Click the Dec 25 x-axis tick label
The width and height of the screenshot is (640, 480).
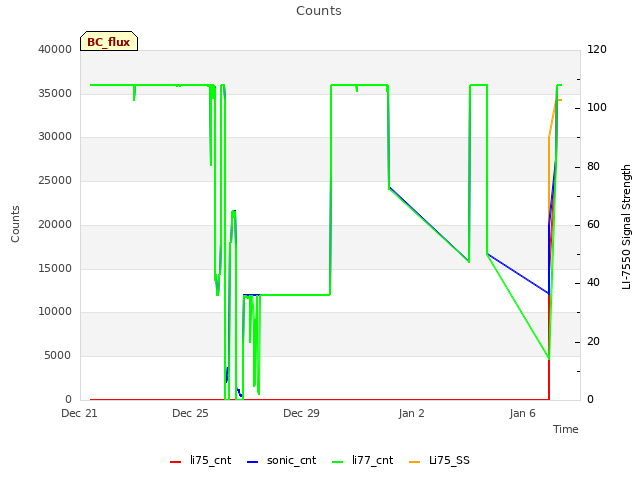(x=190, y=413)
